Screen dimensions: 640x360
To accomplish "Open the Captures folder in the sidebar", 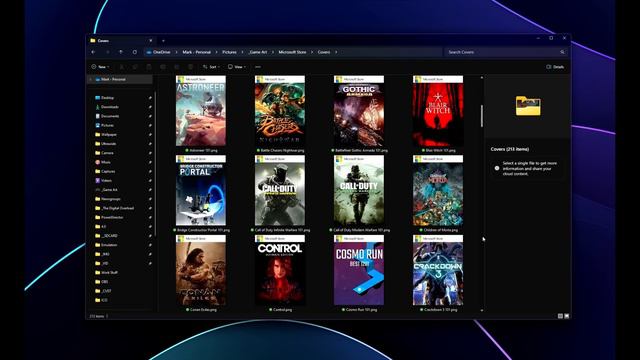I will [108, 171].
